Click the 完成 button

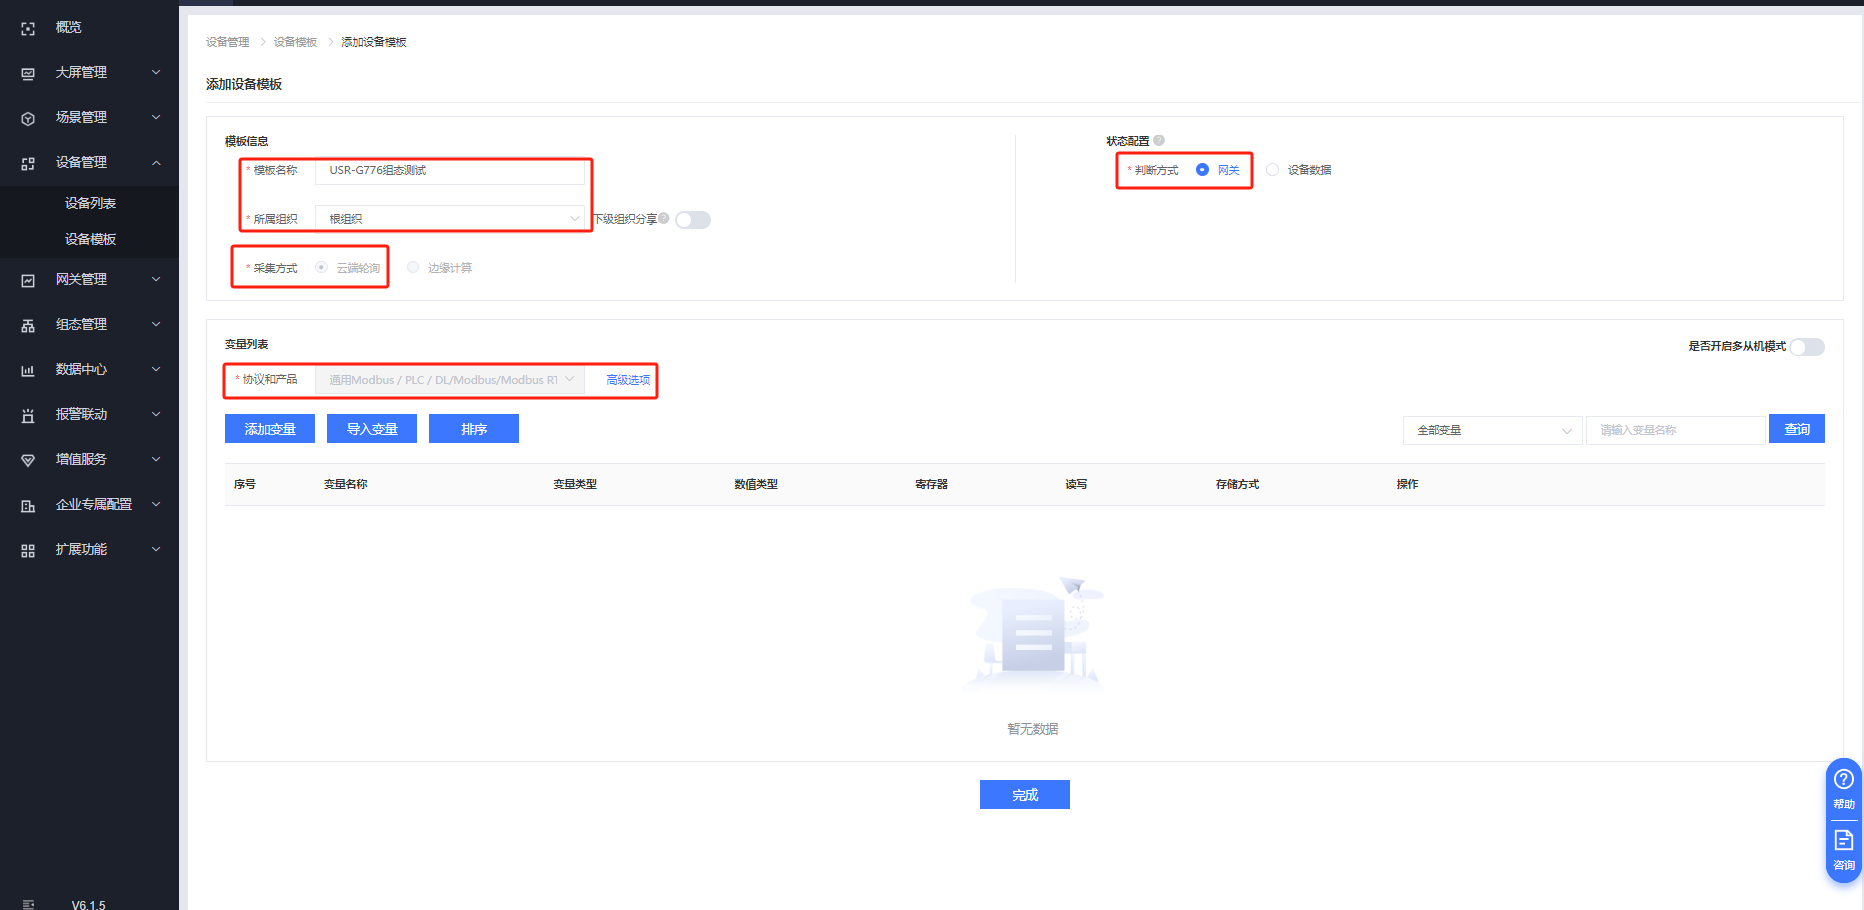point(1024,795)
